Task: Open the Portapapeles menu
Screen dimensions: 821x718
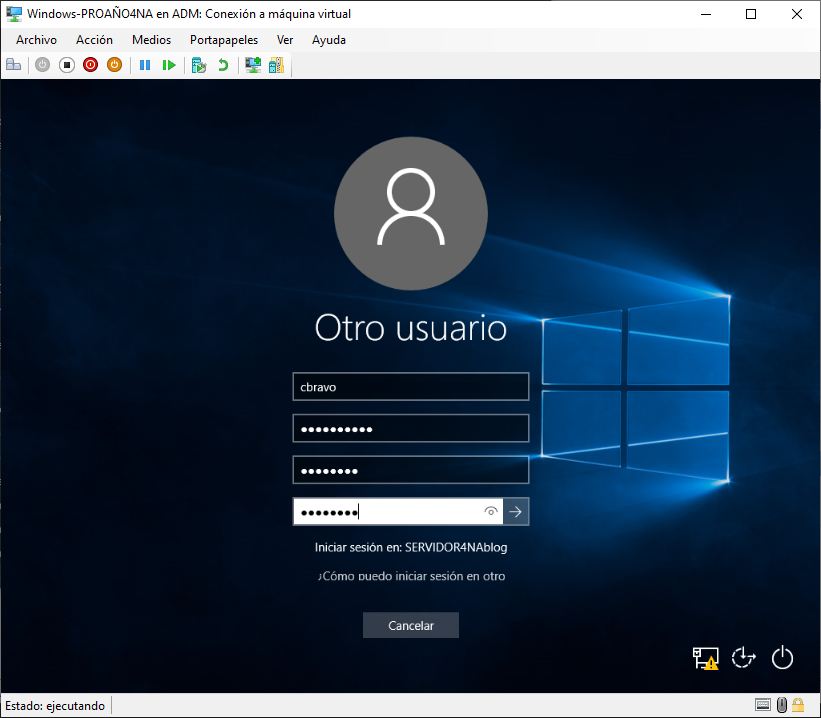Action: coord(223,40)
